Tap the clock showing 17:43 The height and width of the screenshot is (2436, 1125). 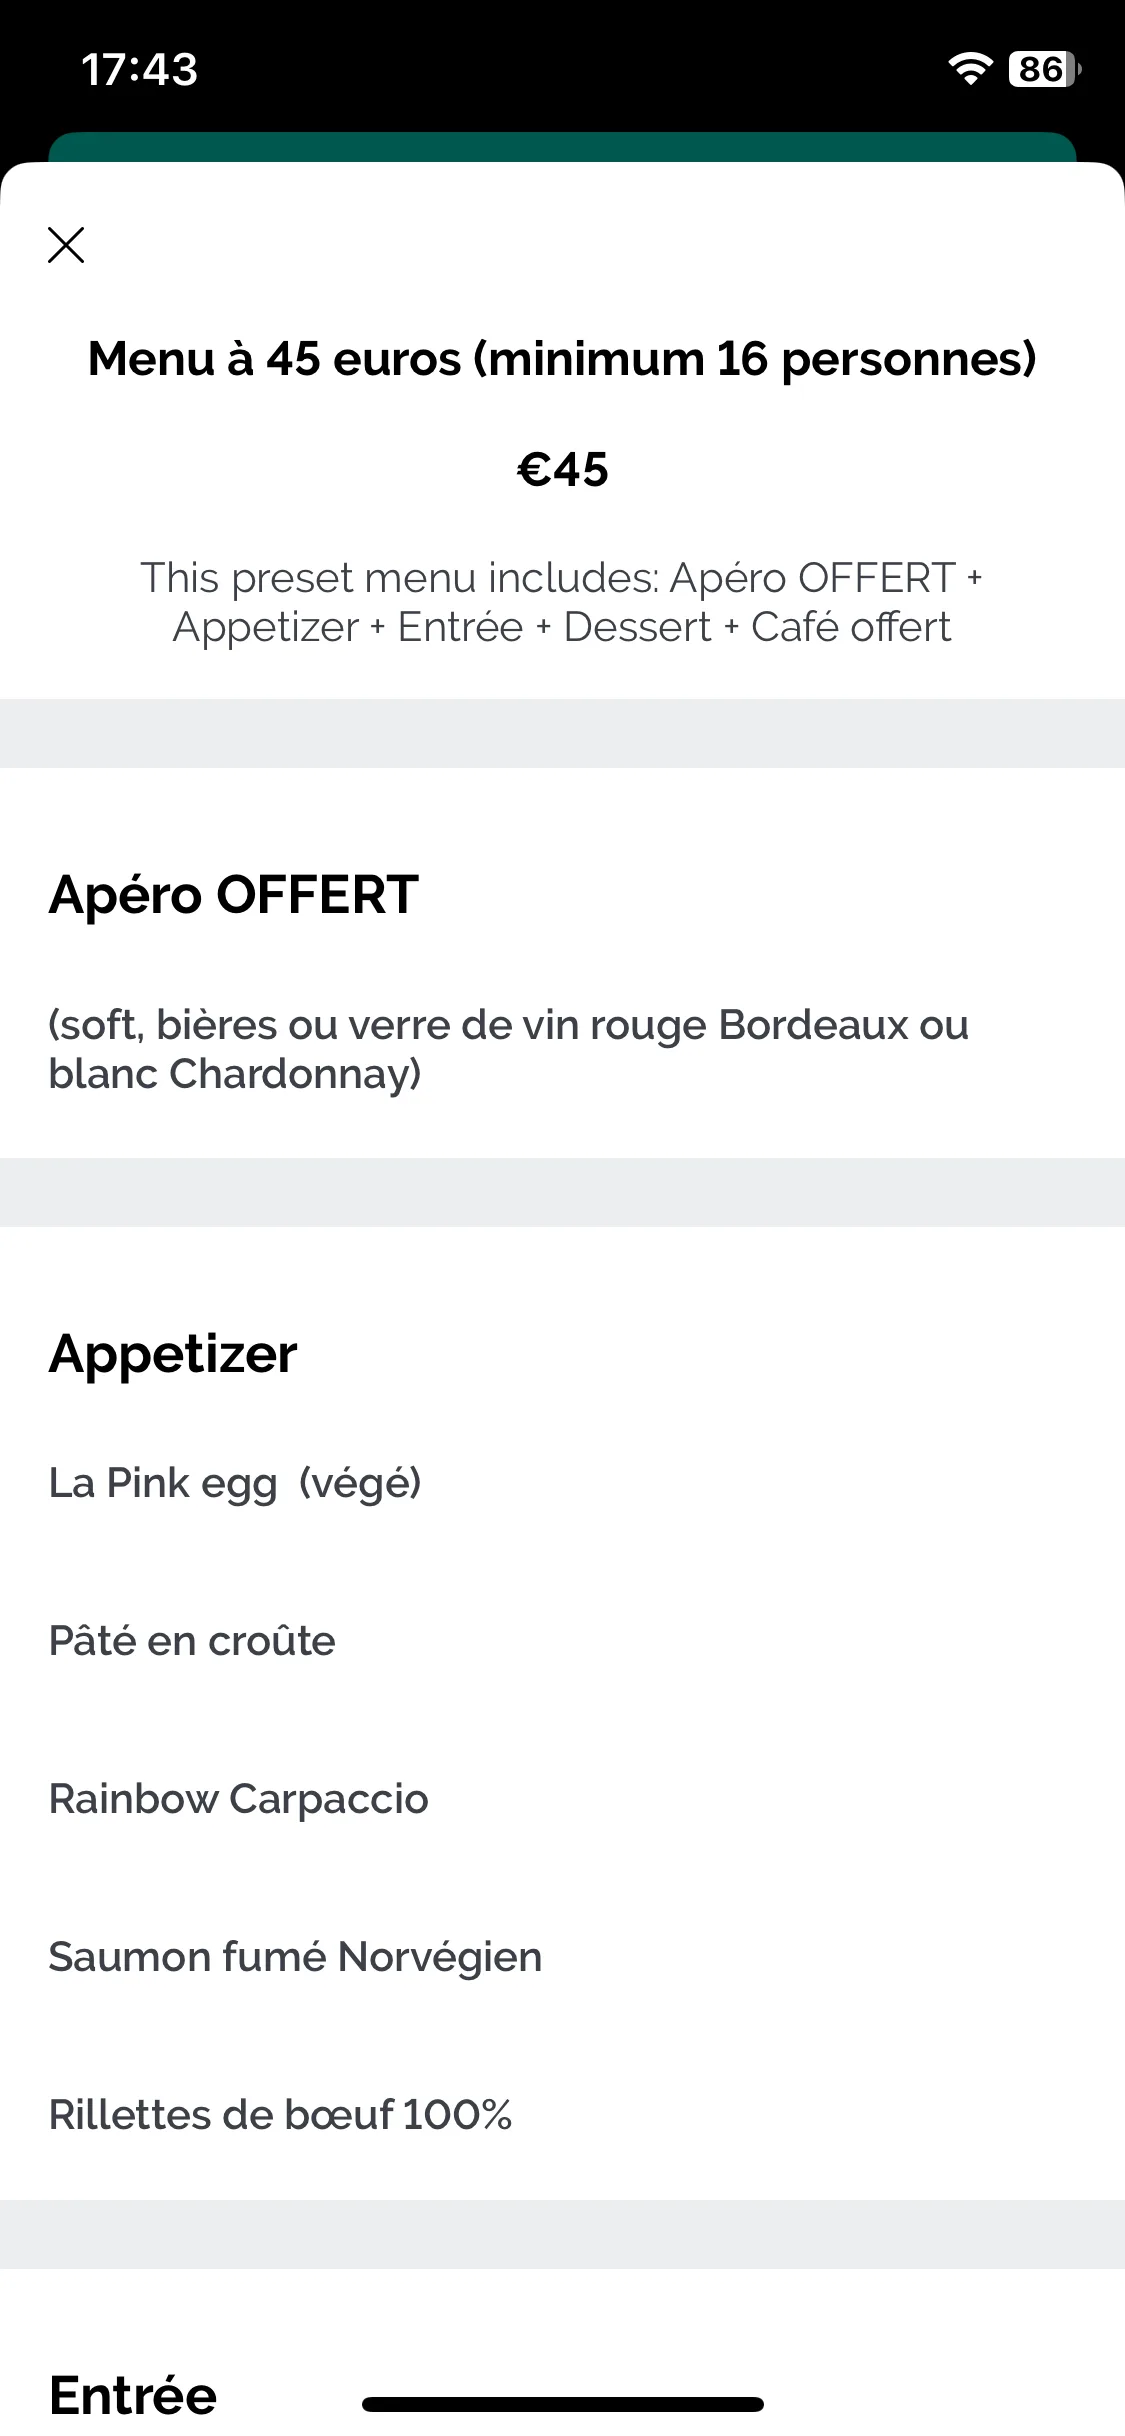(x=139, y=70)
